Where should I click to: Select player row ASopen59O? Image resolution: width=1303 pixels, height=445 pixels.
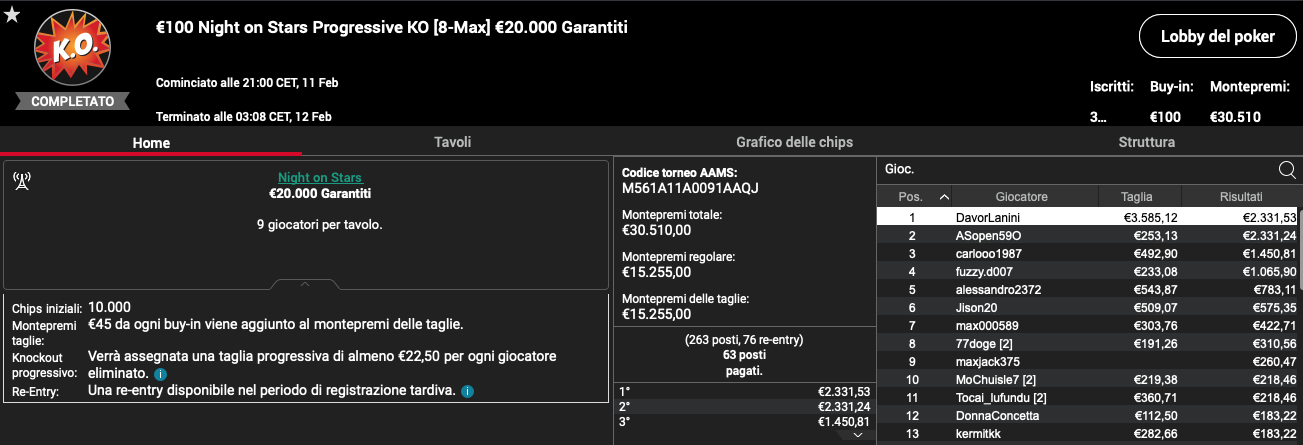(1087, 236)
